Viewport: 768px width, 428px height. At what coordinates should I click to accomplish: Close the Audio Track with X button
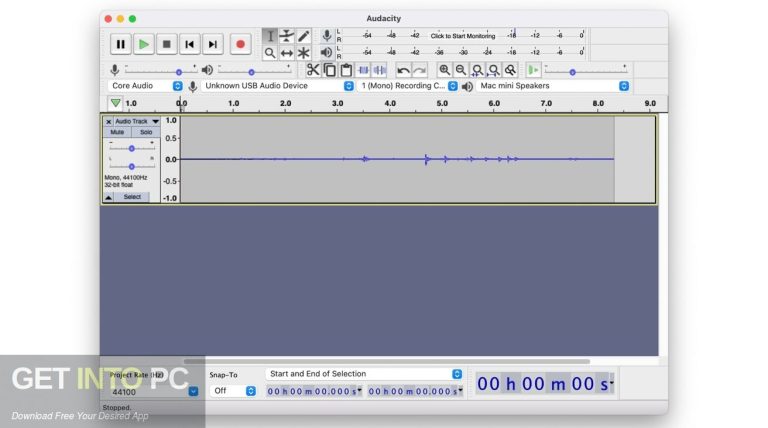pyautogui.click(x=108, y=121)
